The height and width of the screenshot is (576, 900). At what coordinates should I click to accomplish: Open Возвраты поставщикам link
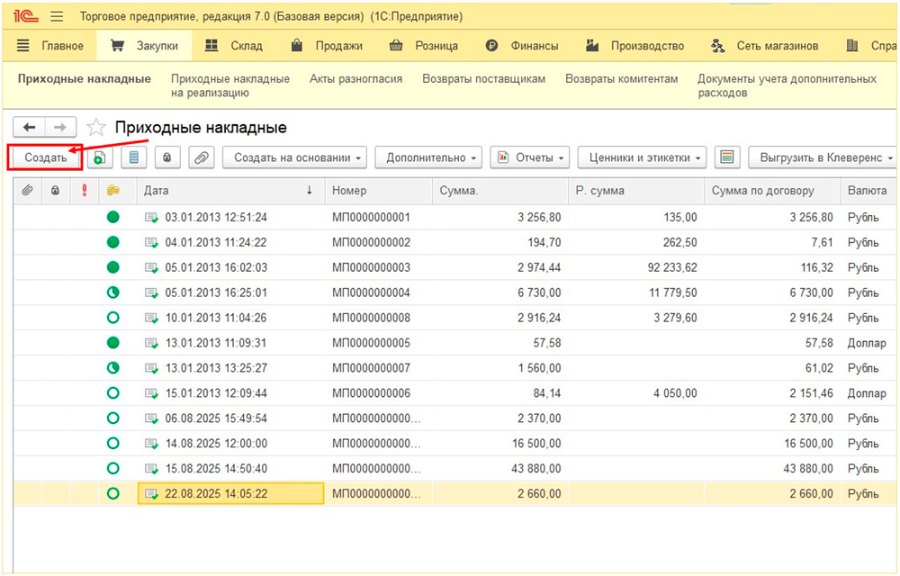(x=484, y=79)
